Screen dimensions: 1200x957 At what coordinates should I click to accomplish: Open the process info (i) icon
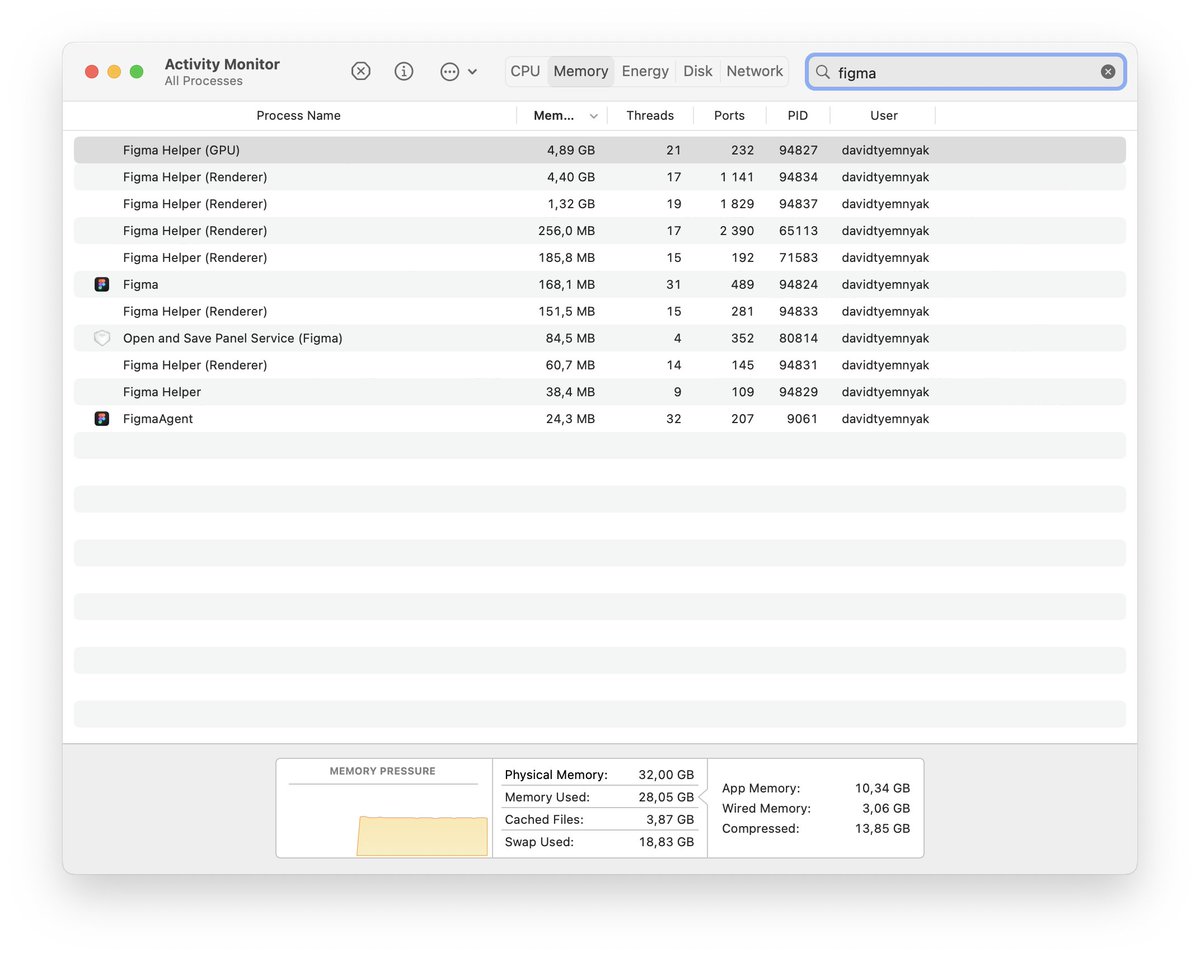pyautogui.click(x=404, y=71)
